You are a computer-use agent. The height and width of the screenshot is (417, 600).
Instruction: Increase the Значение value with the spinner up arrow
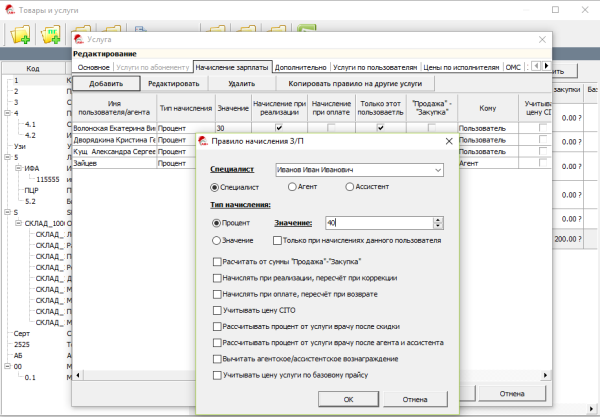438,220
